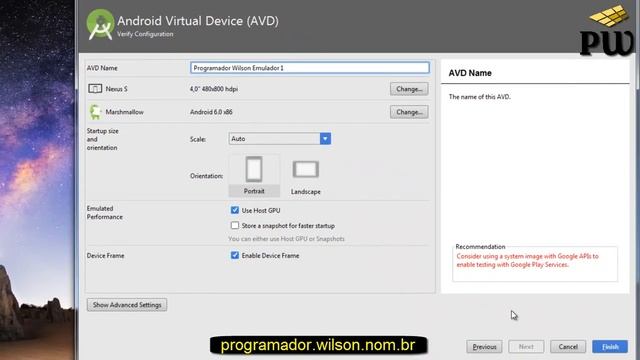Open Show Advanced Settings
The width and height of the screenshot is (640, 360).
coord(127,305)
